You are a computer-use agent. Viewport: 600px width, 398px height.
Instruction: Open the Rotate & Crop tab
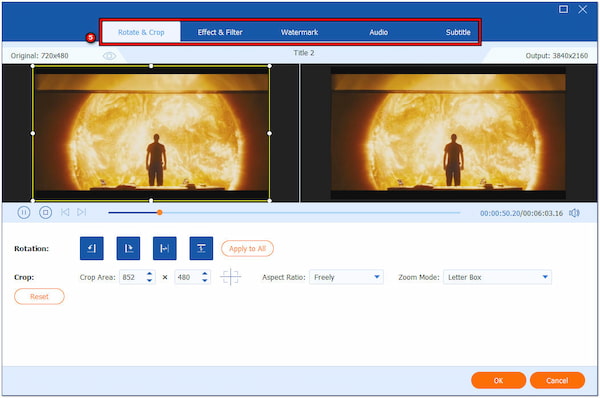141,32
